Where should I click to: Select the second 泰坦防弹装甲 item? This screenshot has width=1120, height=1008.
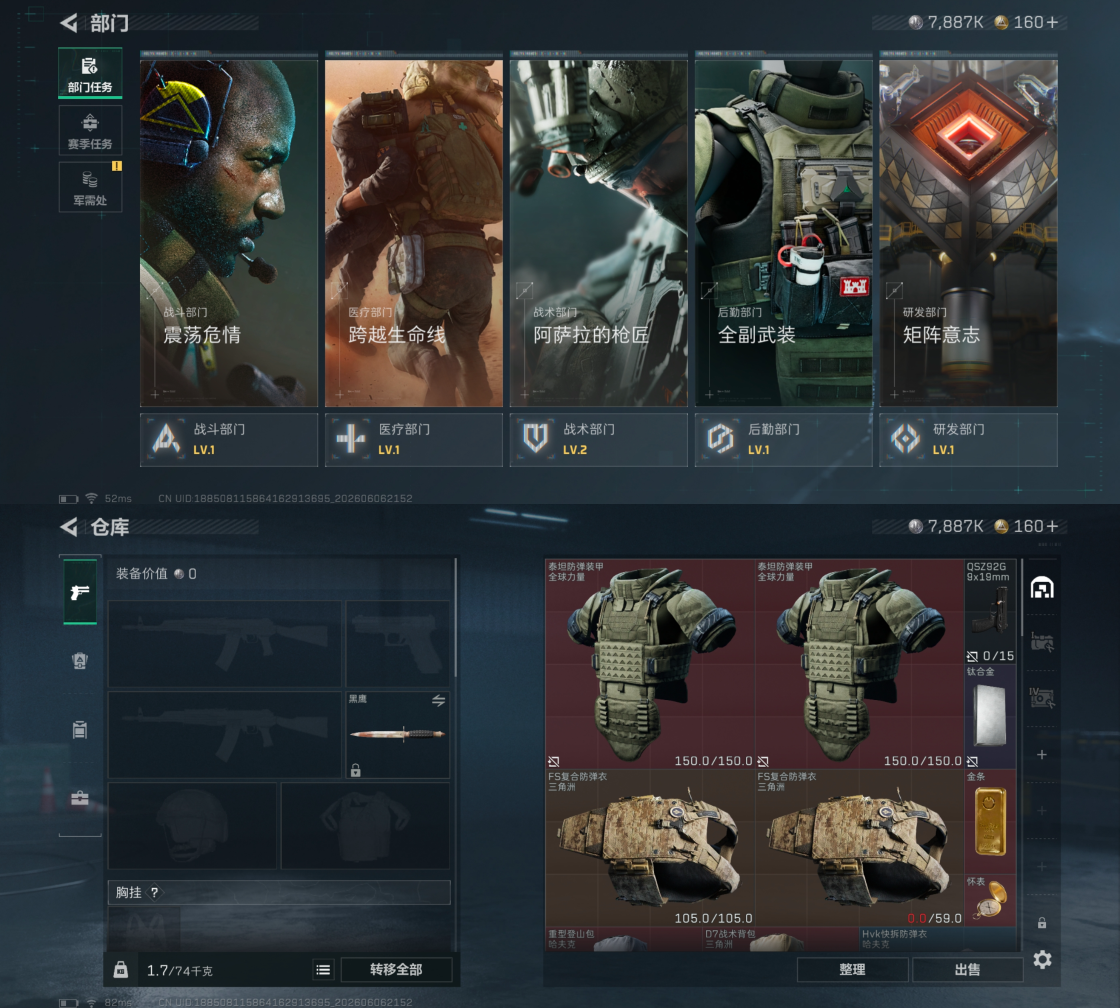click(x=859, y=664)
